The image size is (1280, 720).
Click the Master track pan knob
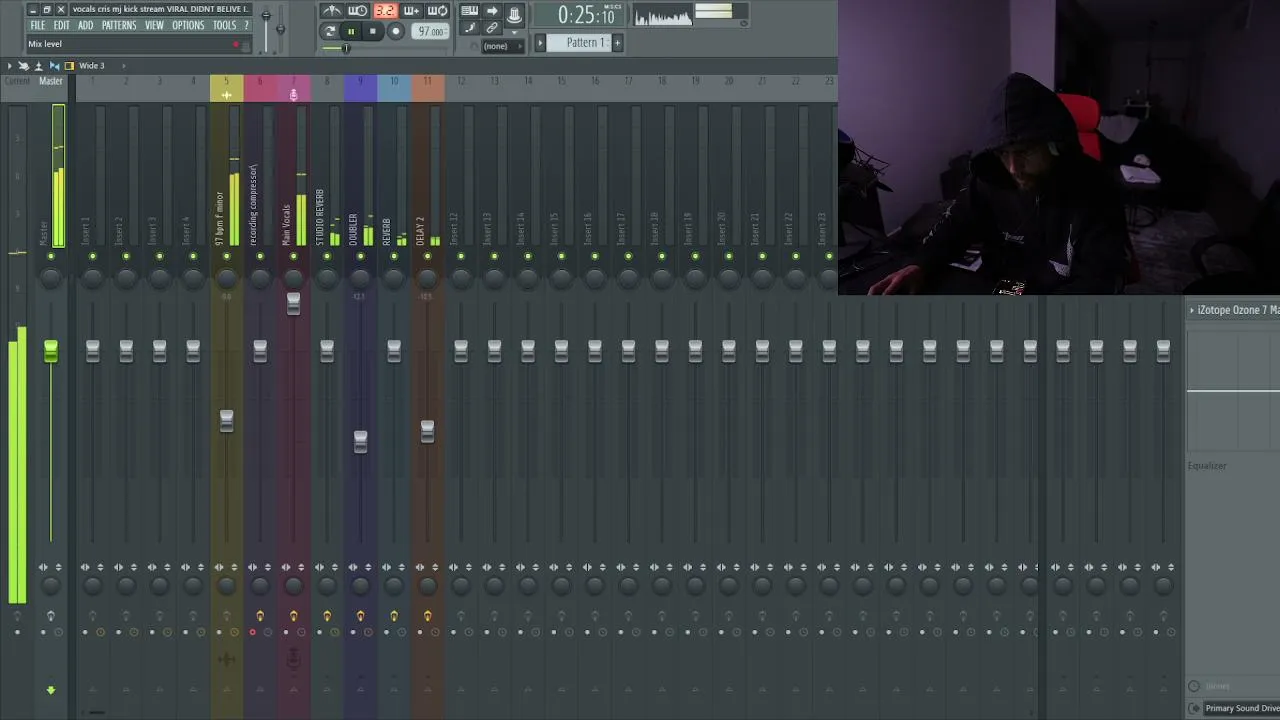[51, 278]
